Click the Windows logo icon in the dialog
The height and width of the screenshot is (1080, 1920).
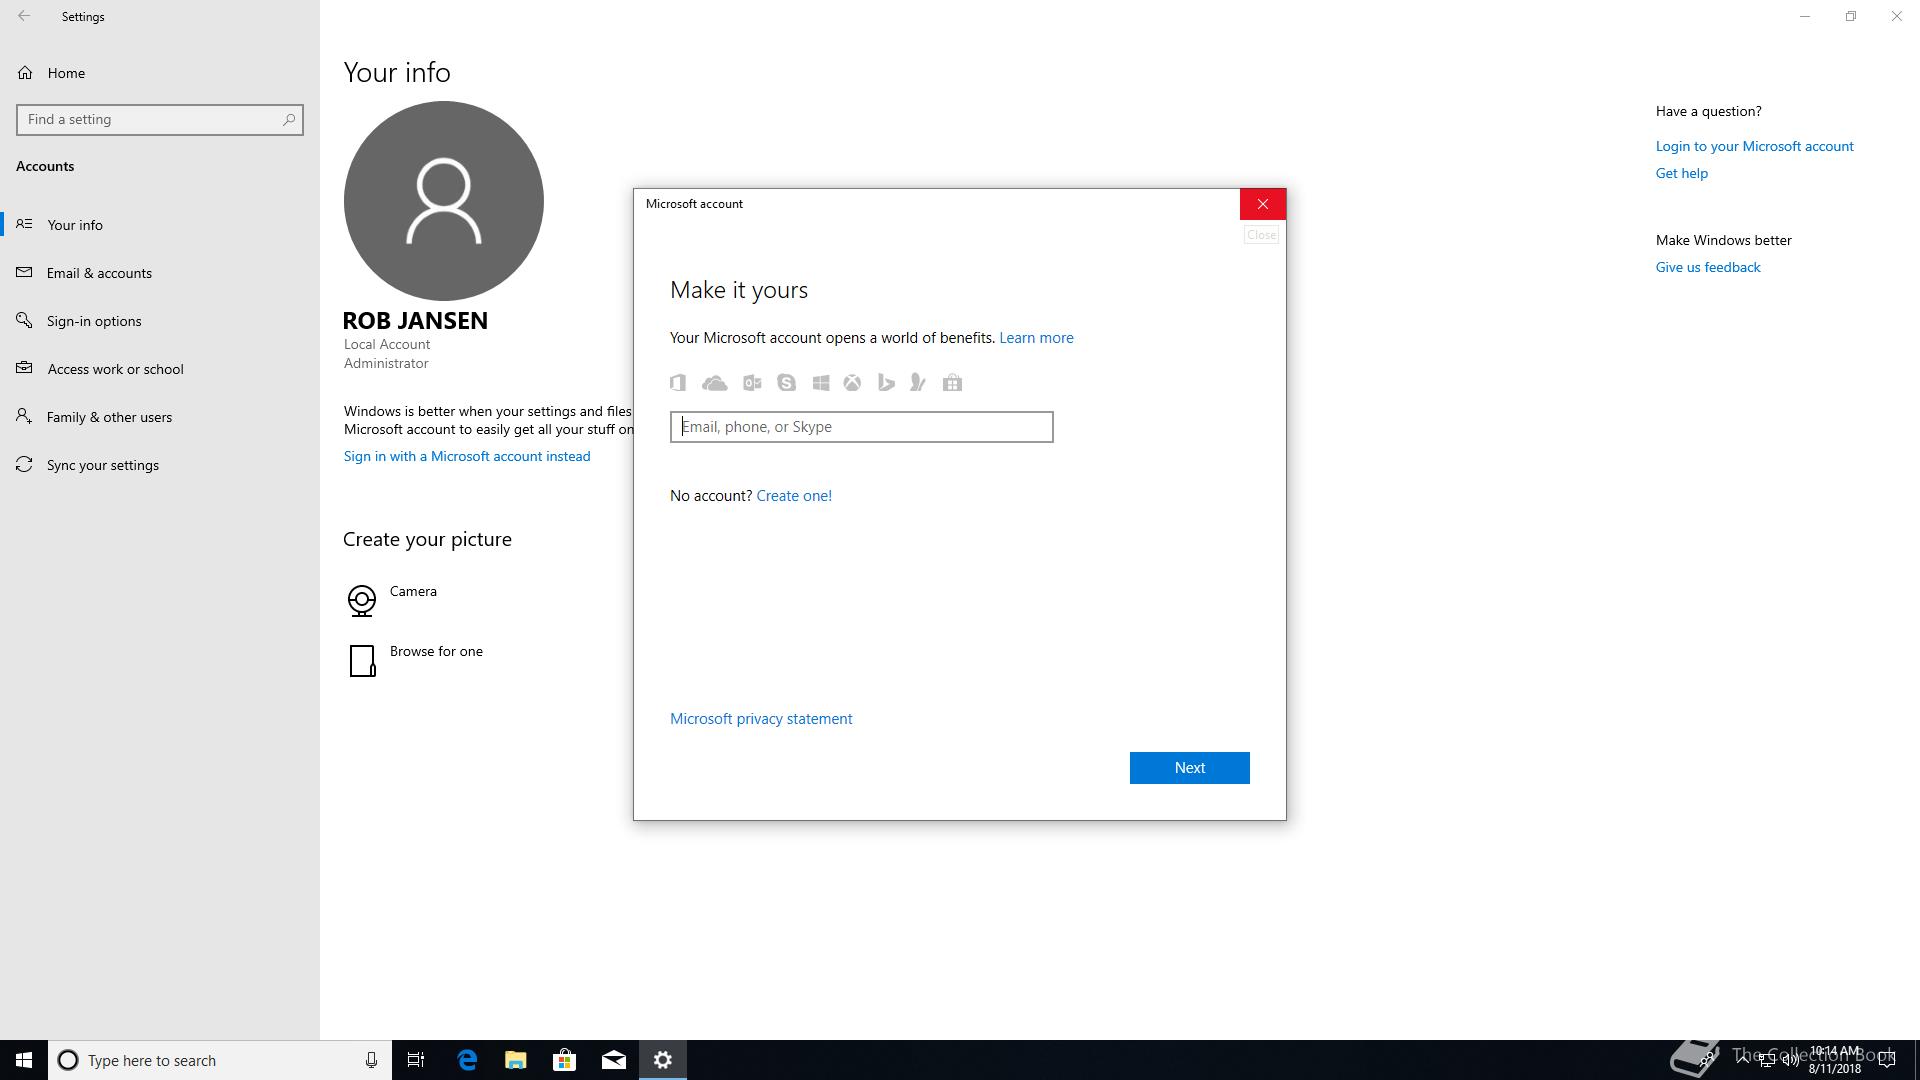coord(821,383)
